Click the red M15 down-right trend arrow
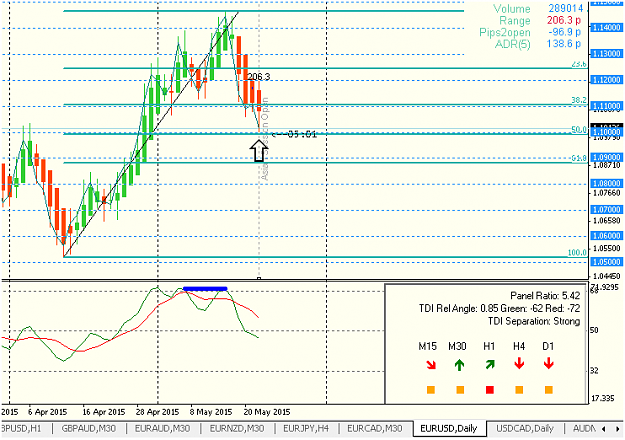 [430, 365]
